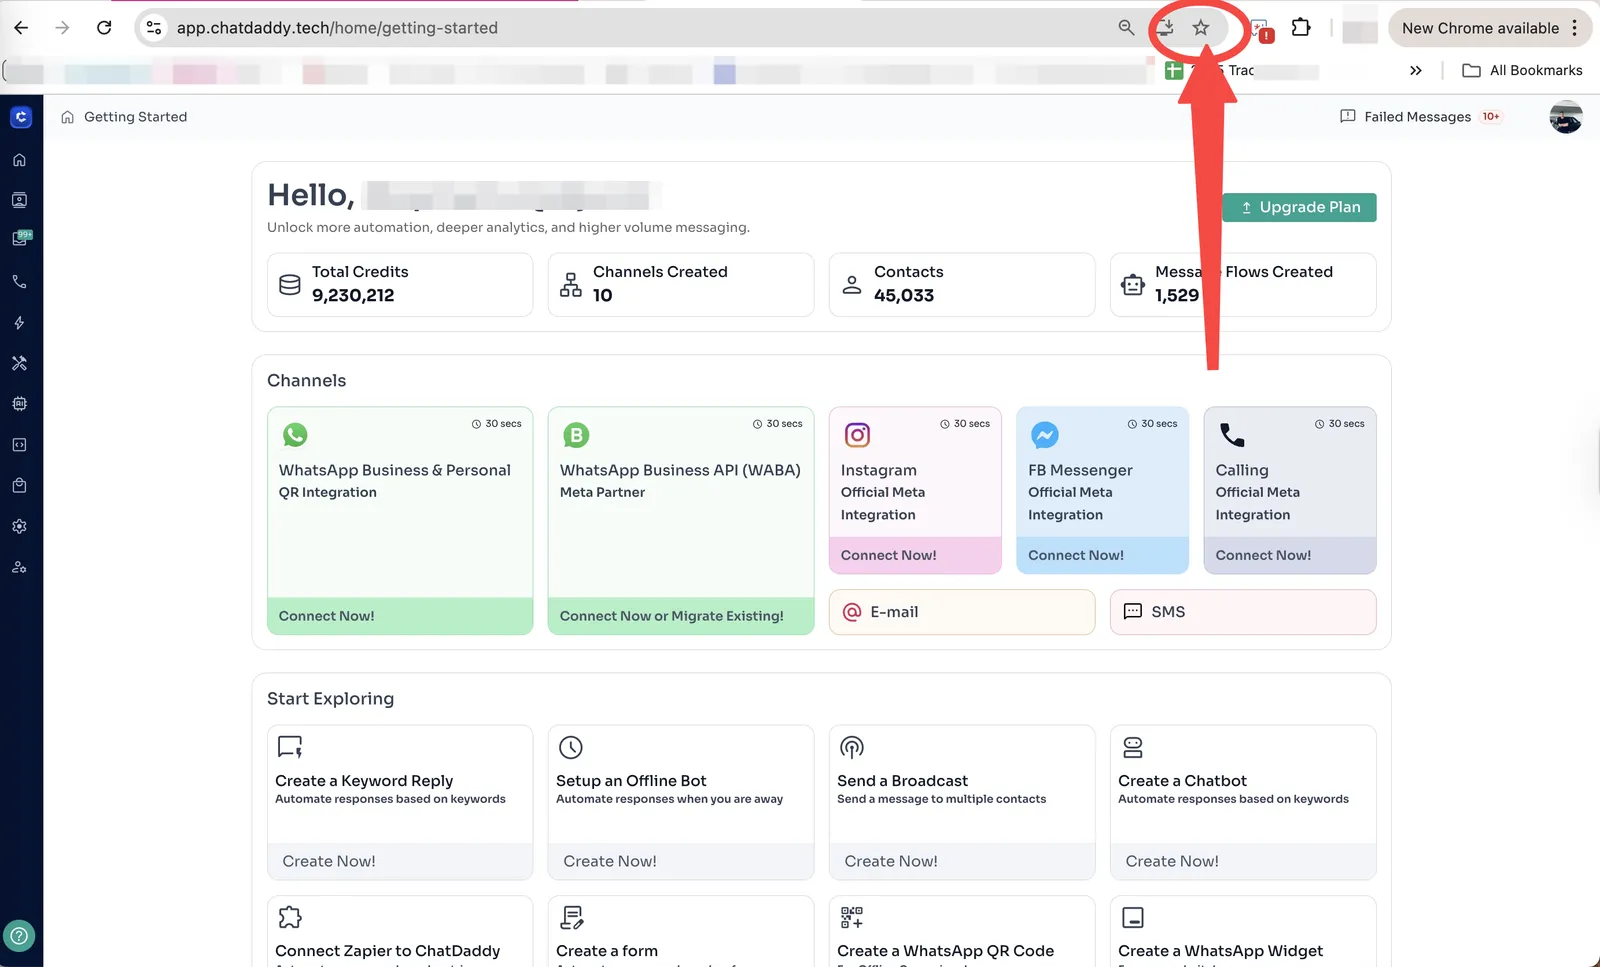Open the lightning bolt automation icon
The image size is (1600, 967).
[19, 323]
